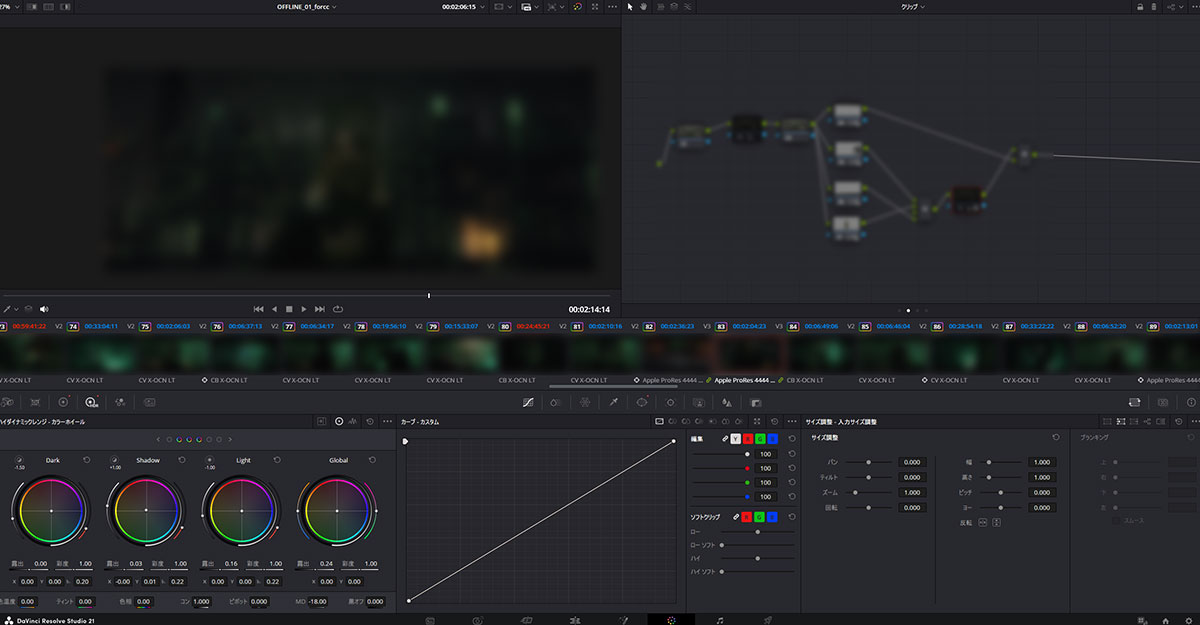Go to project manager home icon
The image size is (1200, 625).
pos(1165,620)
